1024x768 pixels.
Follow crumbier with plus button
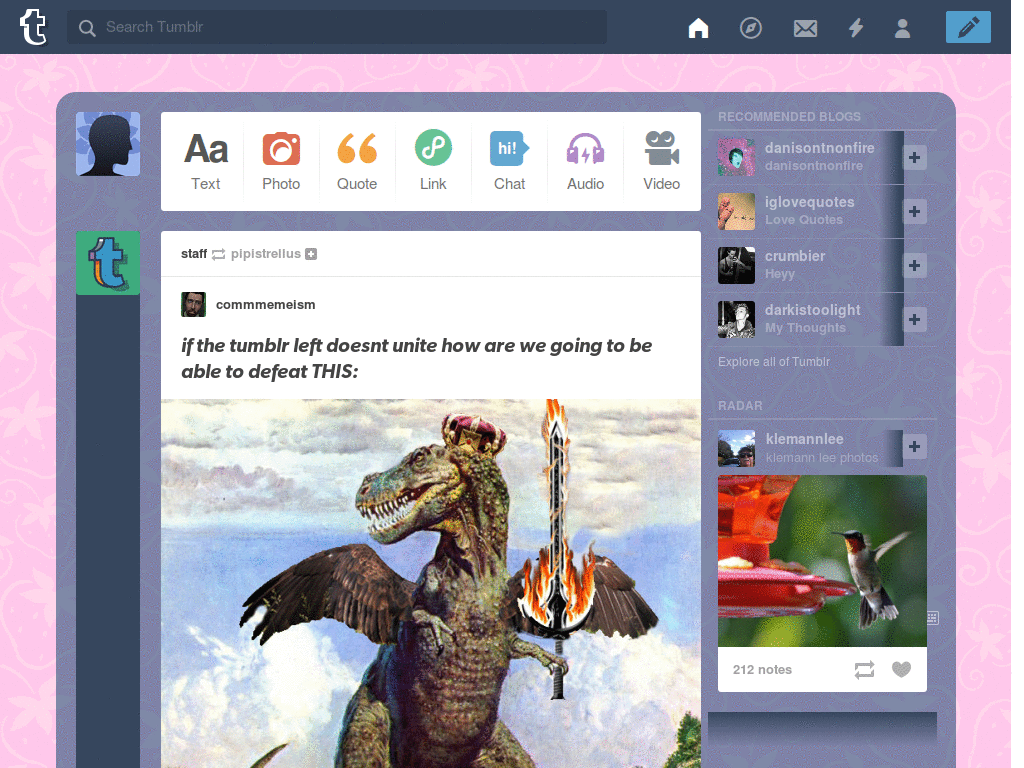coord(914,265)
